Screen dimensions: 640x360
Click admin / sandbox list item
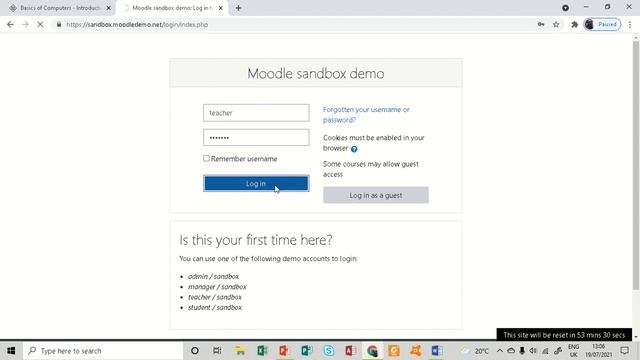pos(213,276)
